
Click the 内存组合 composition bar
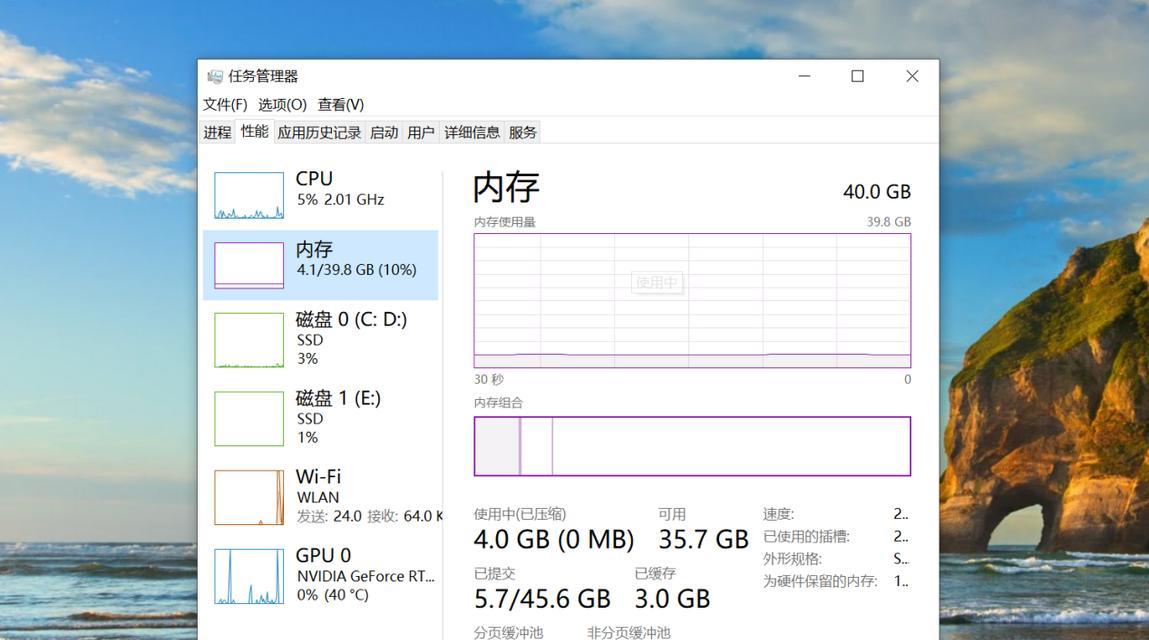(692, 446)
